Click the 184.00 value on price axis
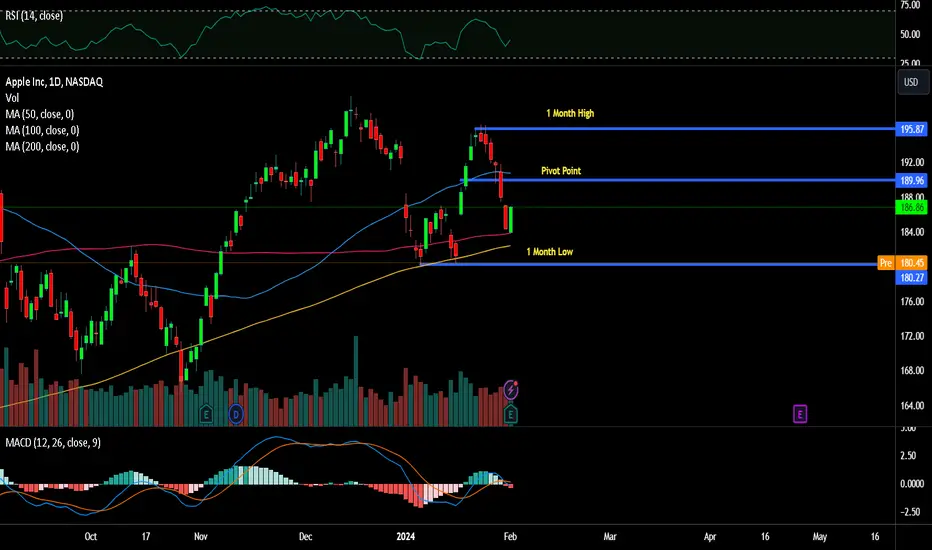Viewport: 932px width, 550px height. point(912,232)
